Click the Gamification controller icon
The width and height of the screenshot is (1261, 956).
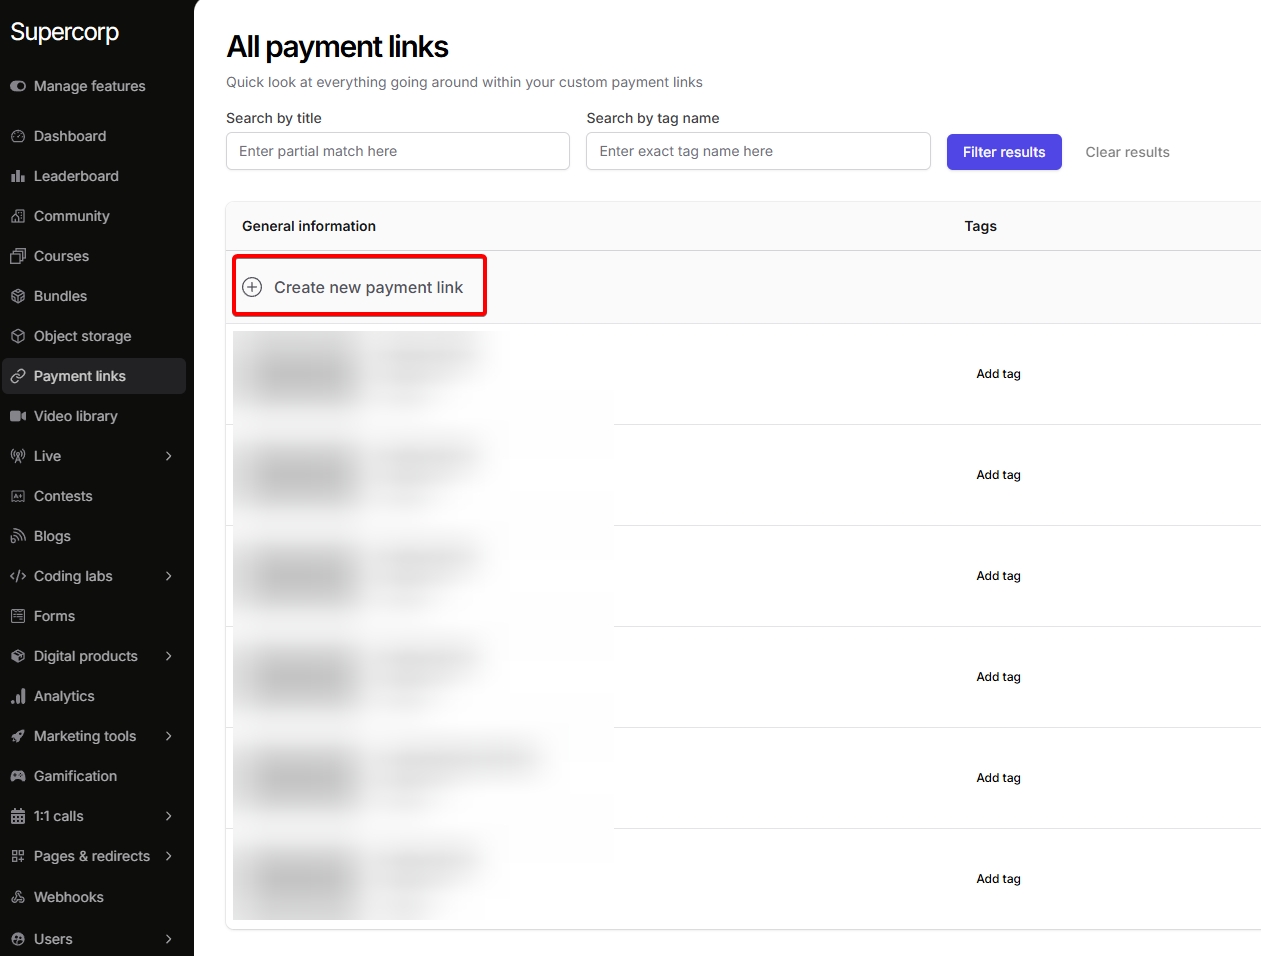(18, 776)
